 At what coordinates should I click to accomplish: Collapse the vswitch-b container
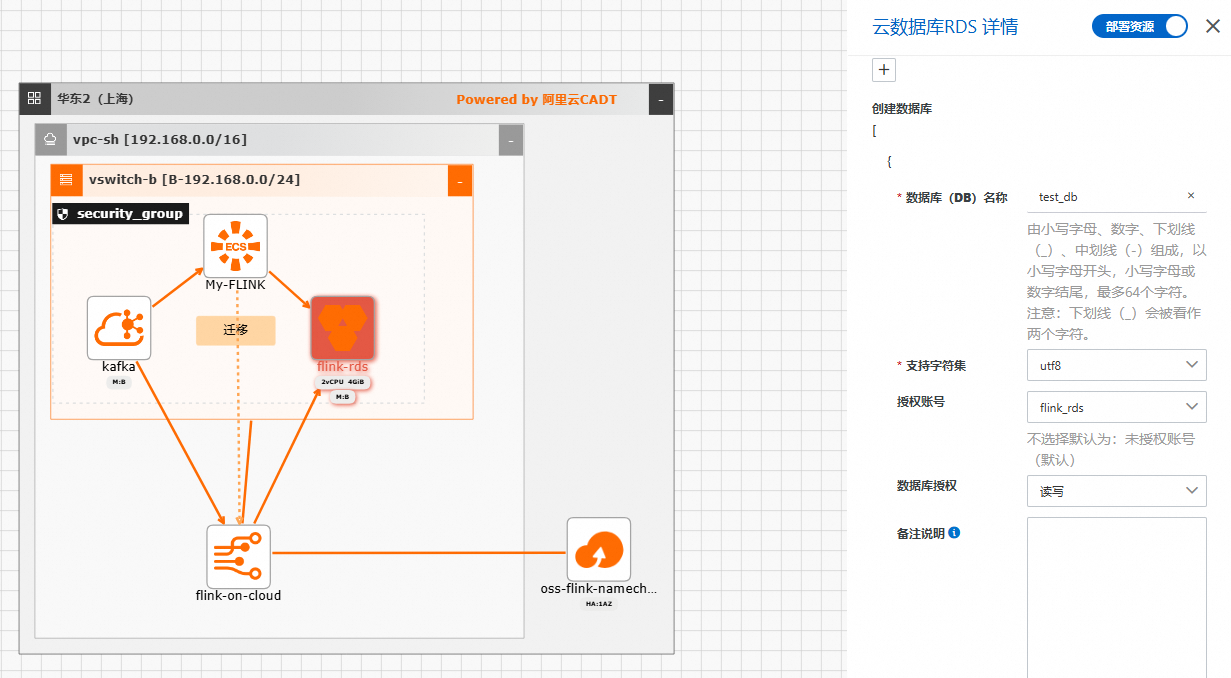(459, 180)
